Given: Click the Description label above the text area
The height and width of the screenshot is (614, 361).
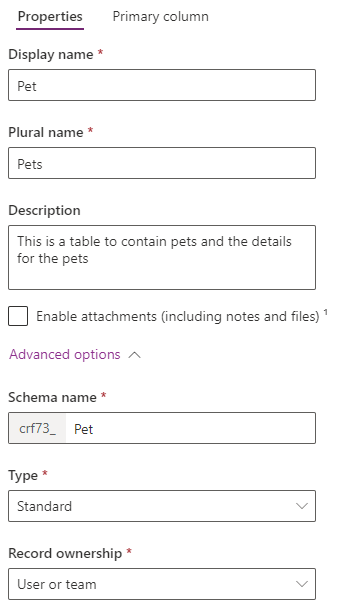Looking at the screenshot, I should 44,211.
